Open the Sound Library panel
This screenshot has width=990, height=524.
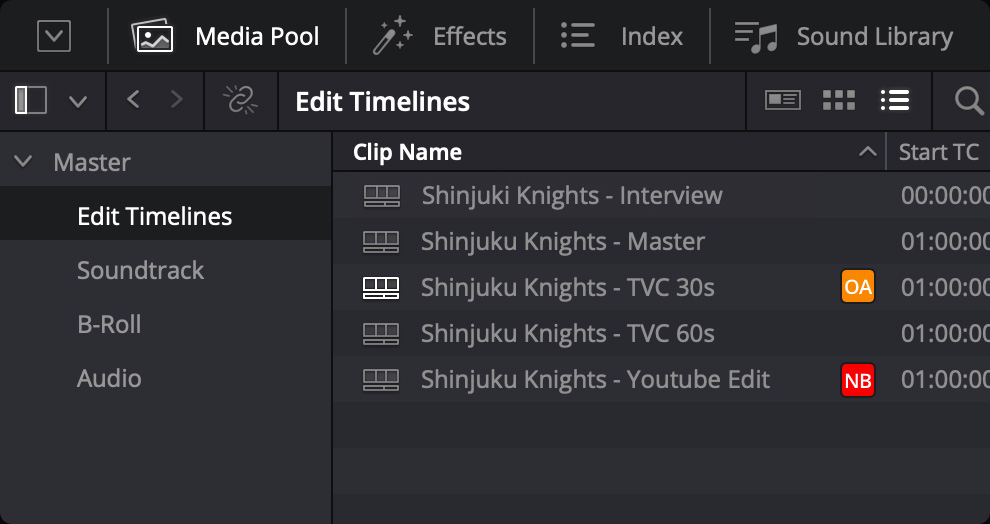click(x=843, y=37)
